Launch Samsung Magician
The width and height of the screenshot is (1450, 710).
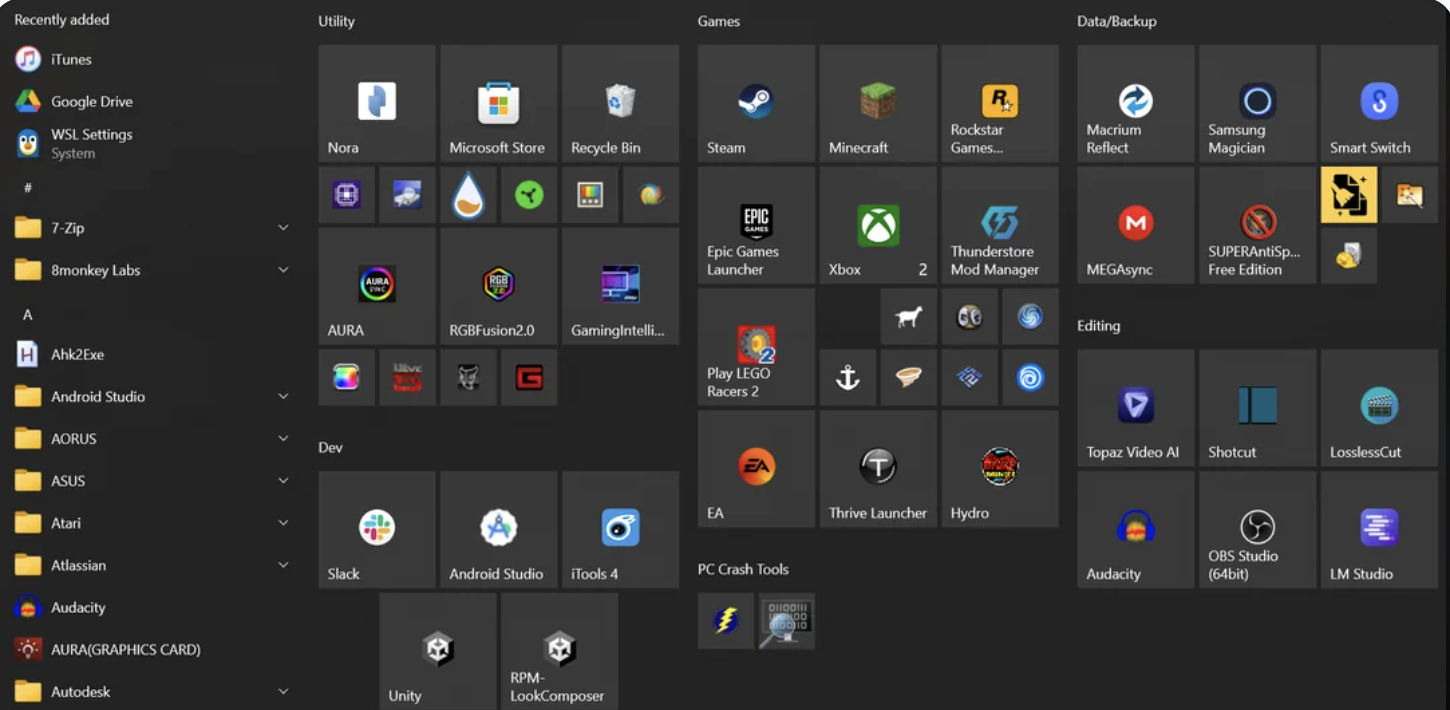(x=1257, y=103)
